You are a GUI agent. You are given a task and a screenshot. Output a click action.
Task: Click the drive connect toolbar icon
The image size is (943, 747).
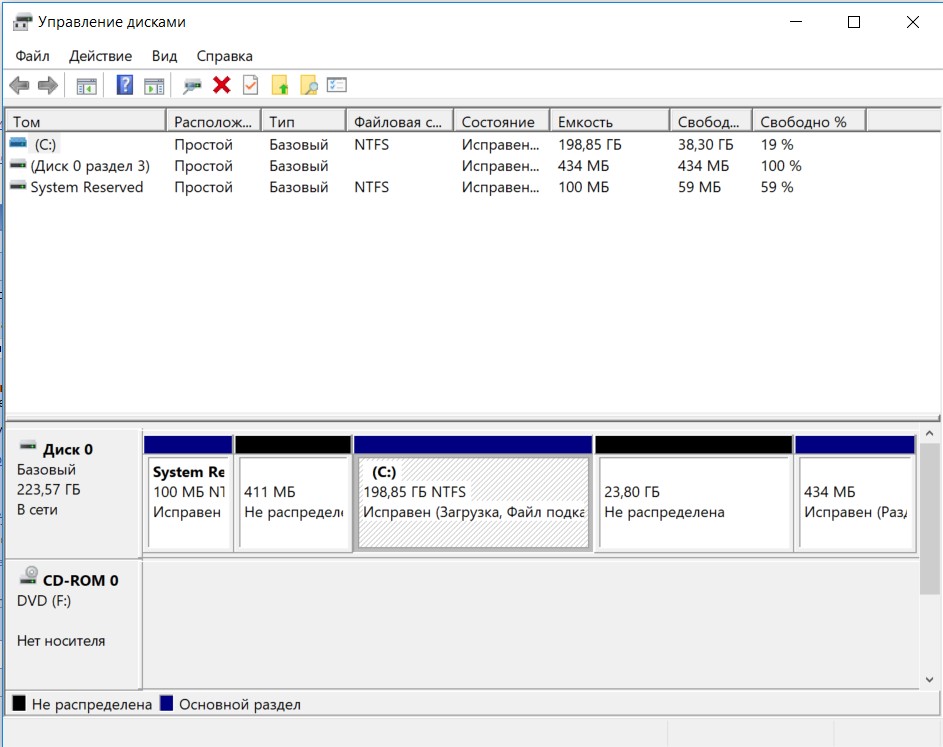coord(193,86)
